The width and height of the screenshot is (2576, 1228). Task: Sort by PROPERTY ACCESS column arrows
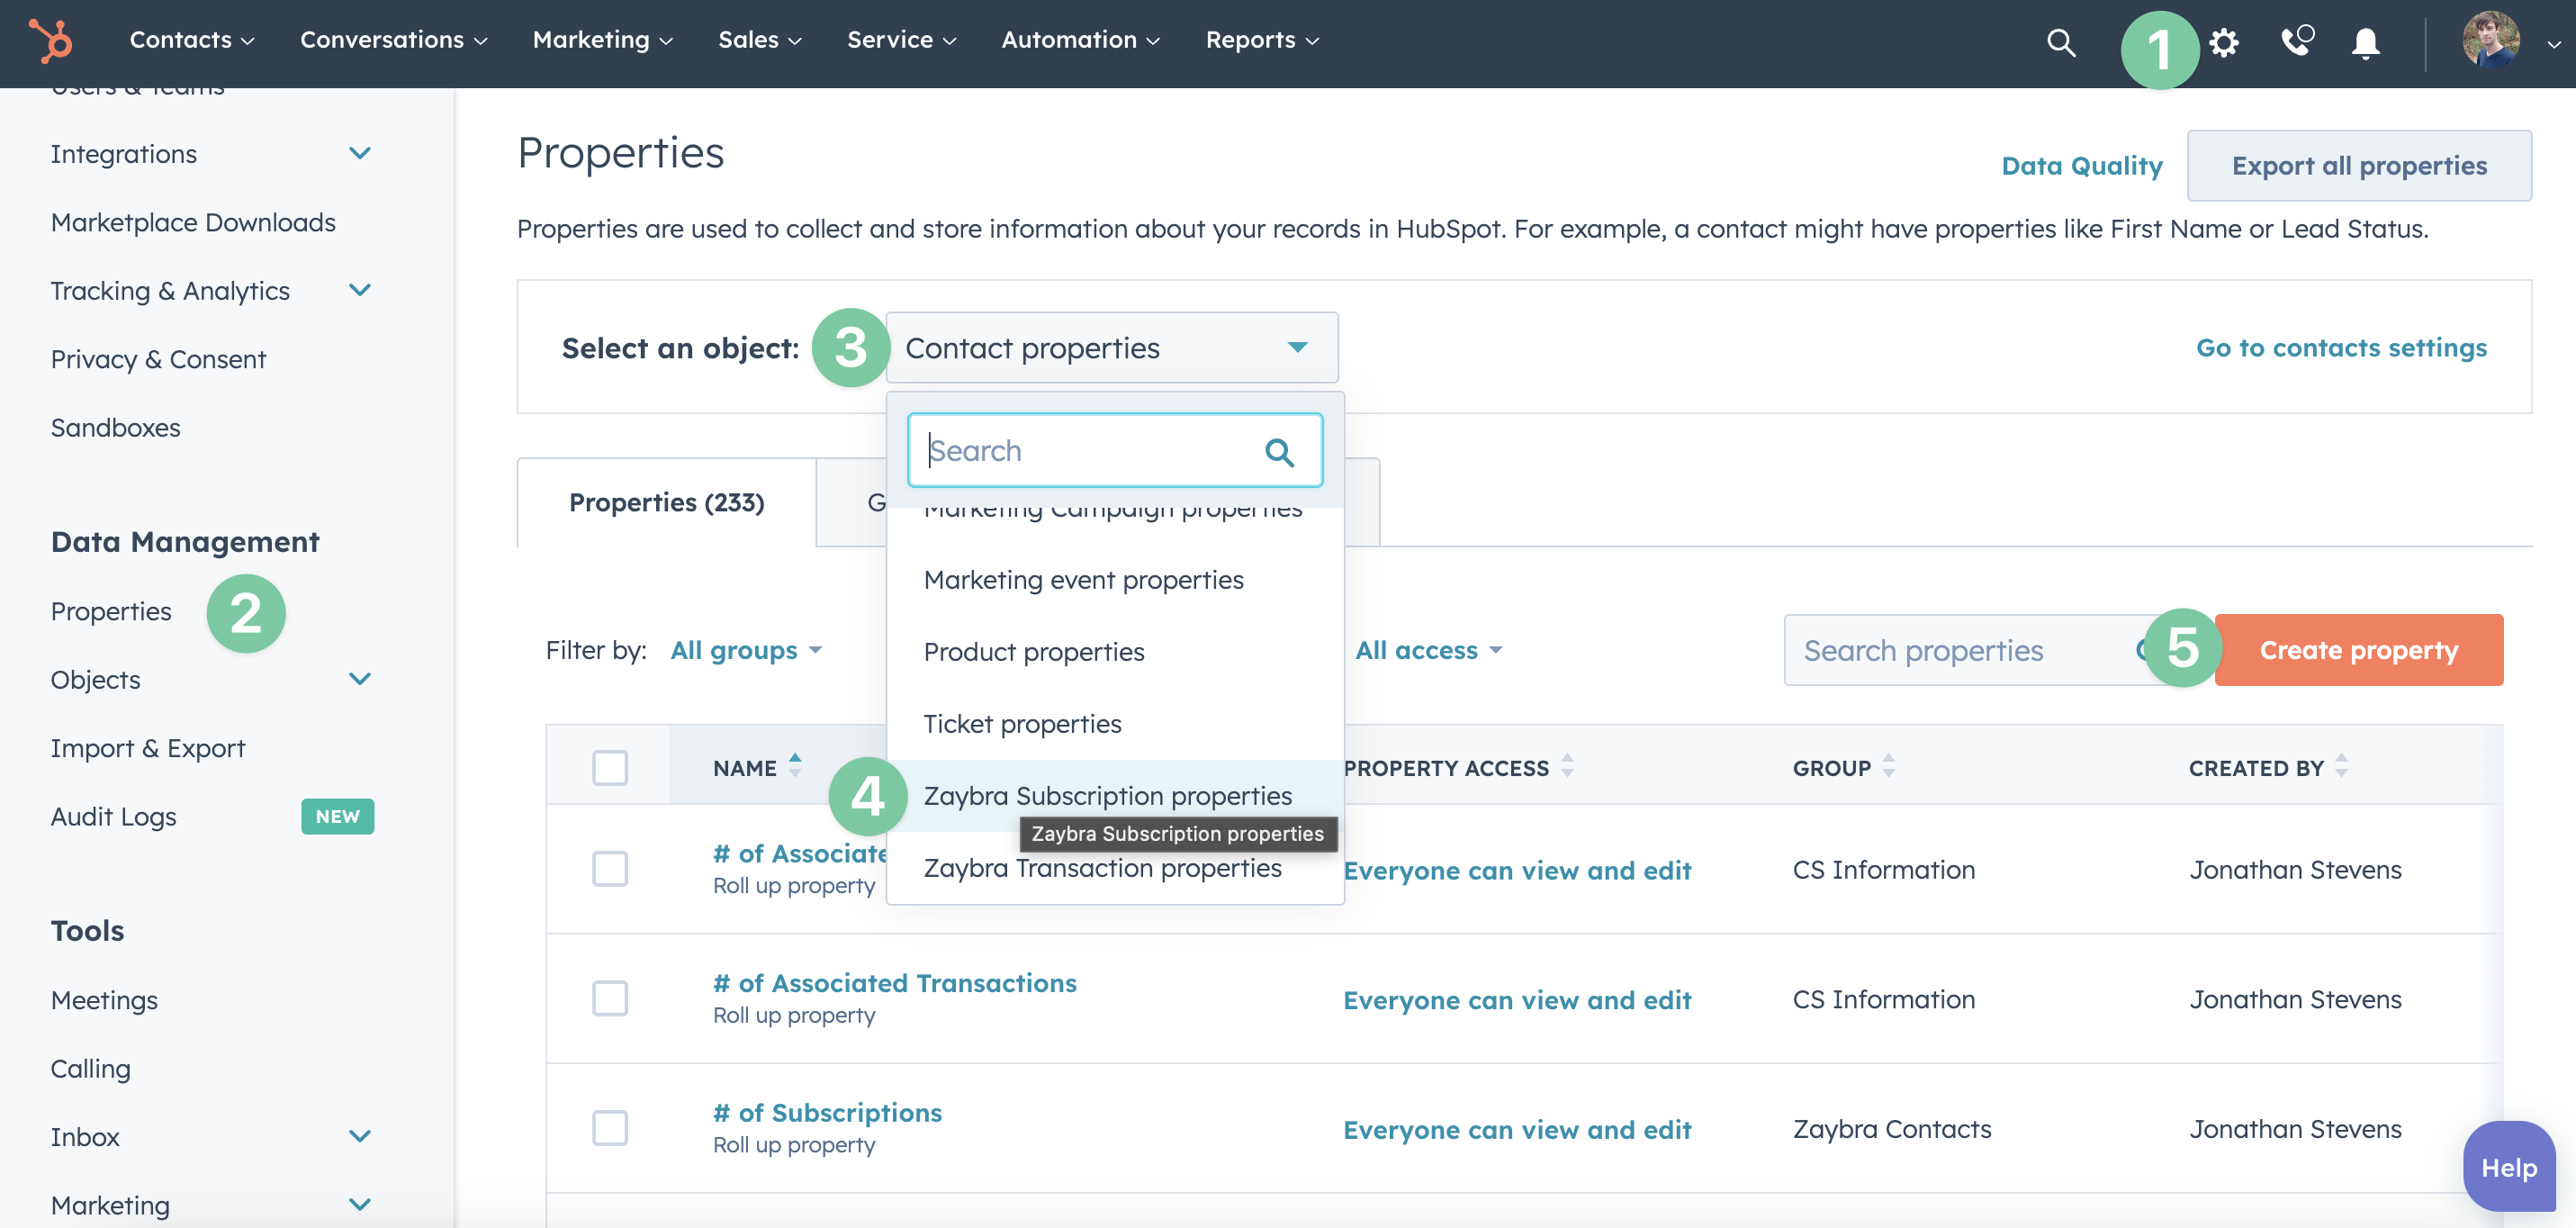pos(1567,766)
